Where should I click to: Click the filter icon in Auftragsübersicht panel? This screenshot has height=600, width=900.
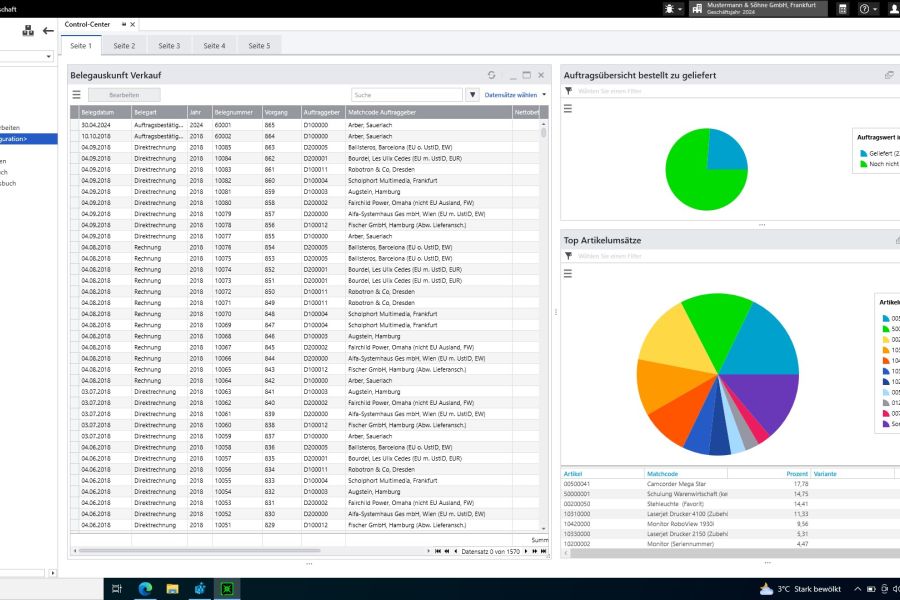tap(568, 91)
